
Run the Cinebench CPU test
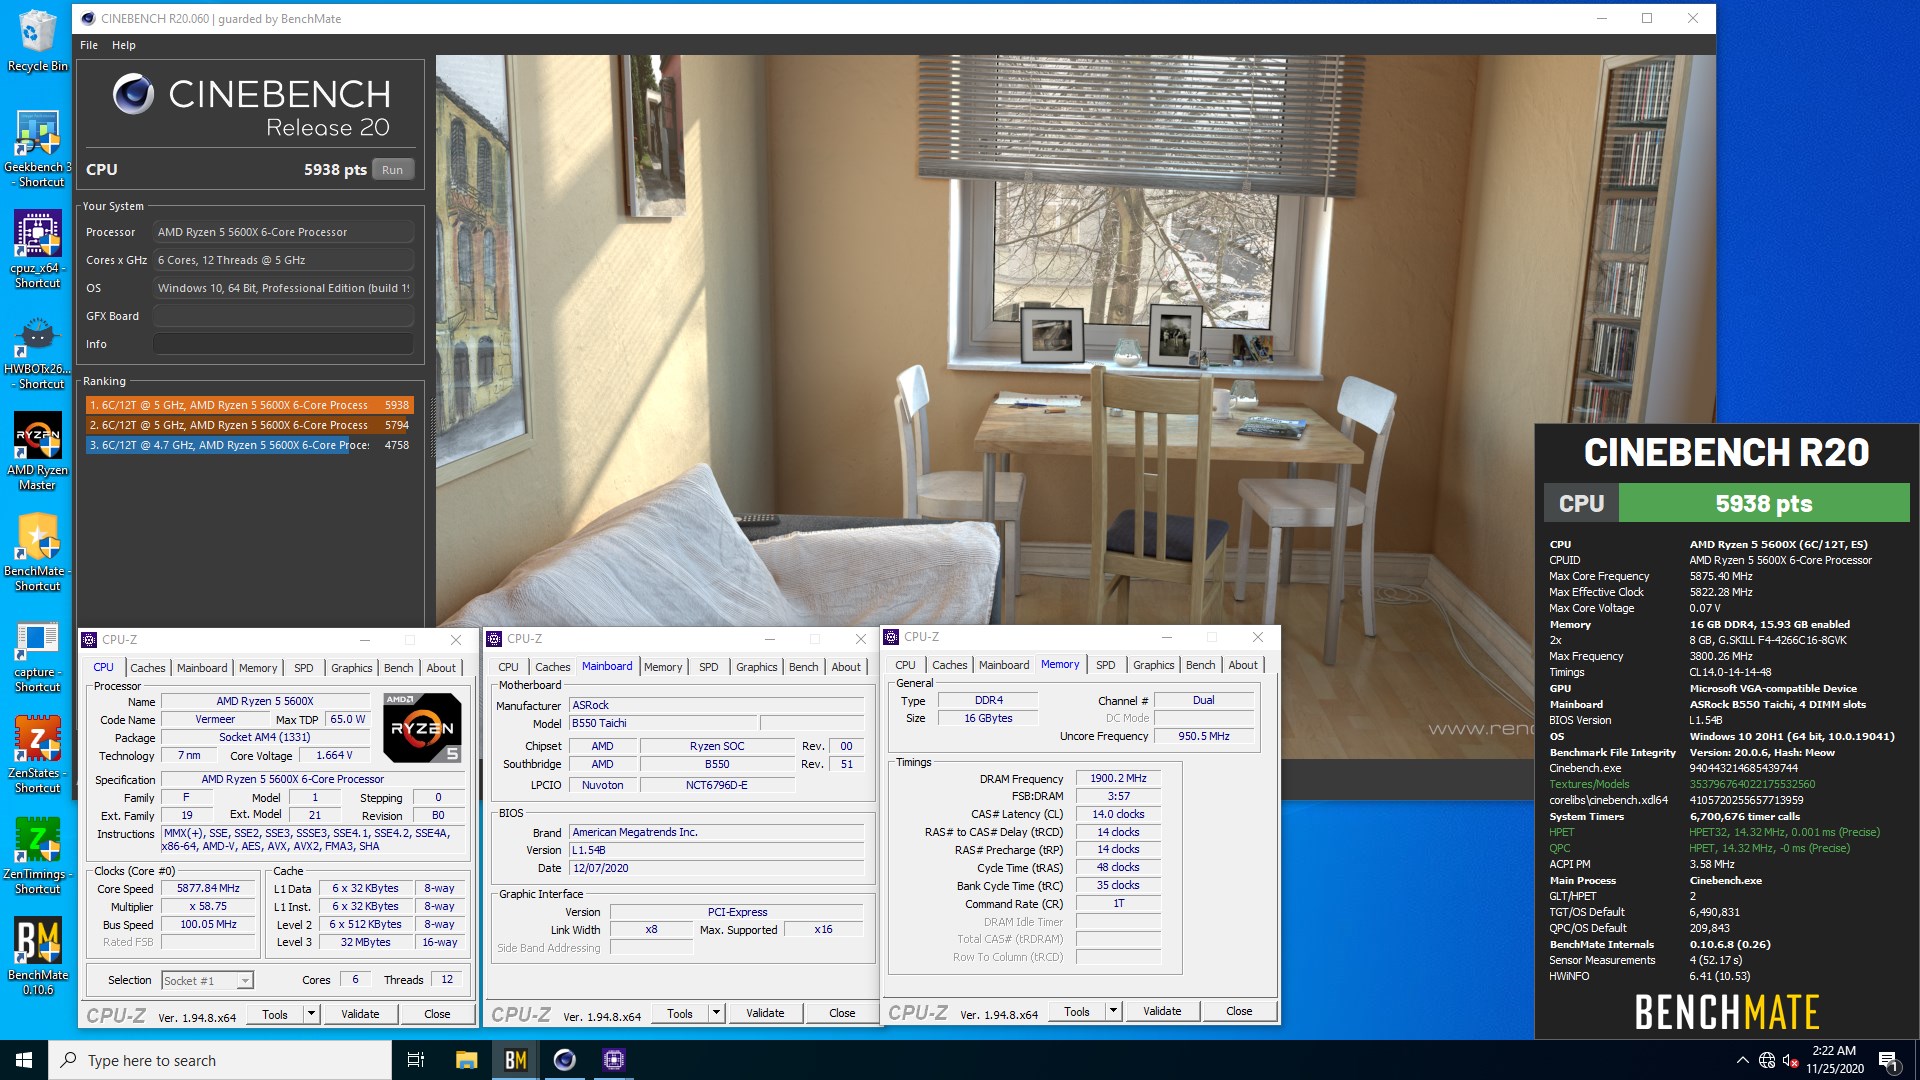(x=392, y=170)
